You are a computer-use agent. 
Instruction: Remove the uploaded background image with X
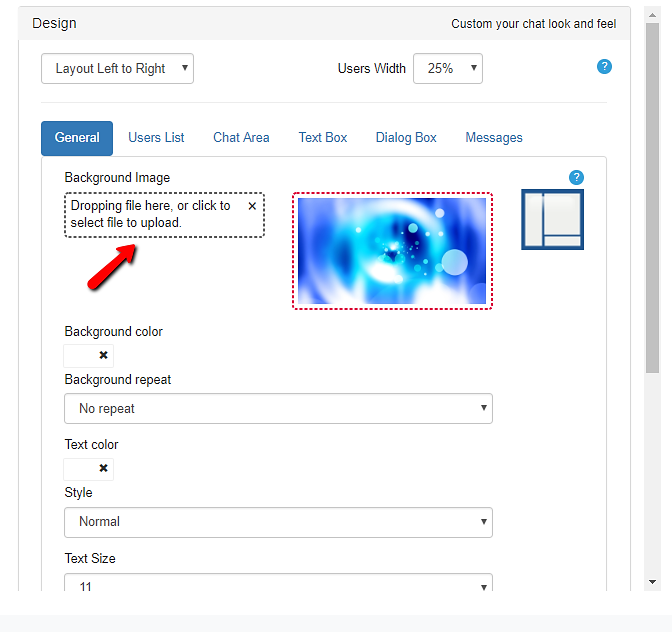click(252, 206)
